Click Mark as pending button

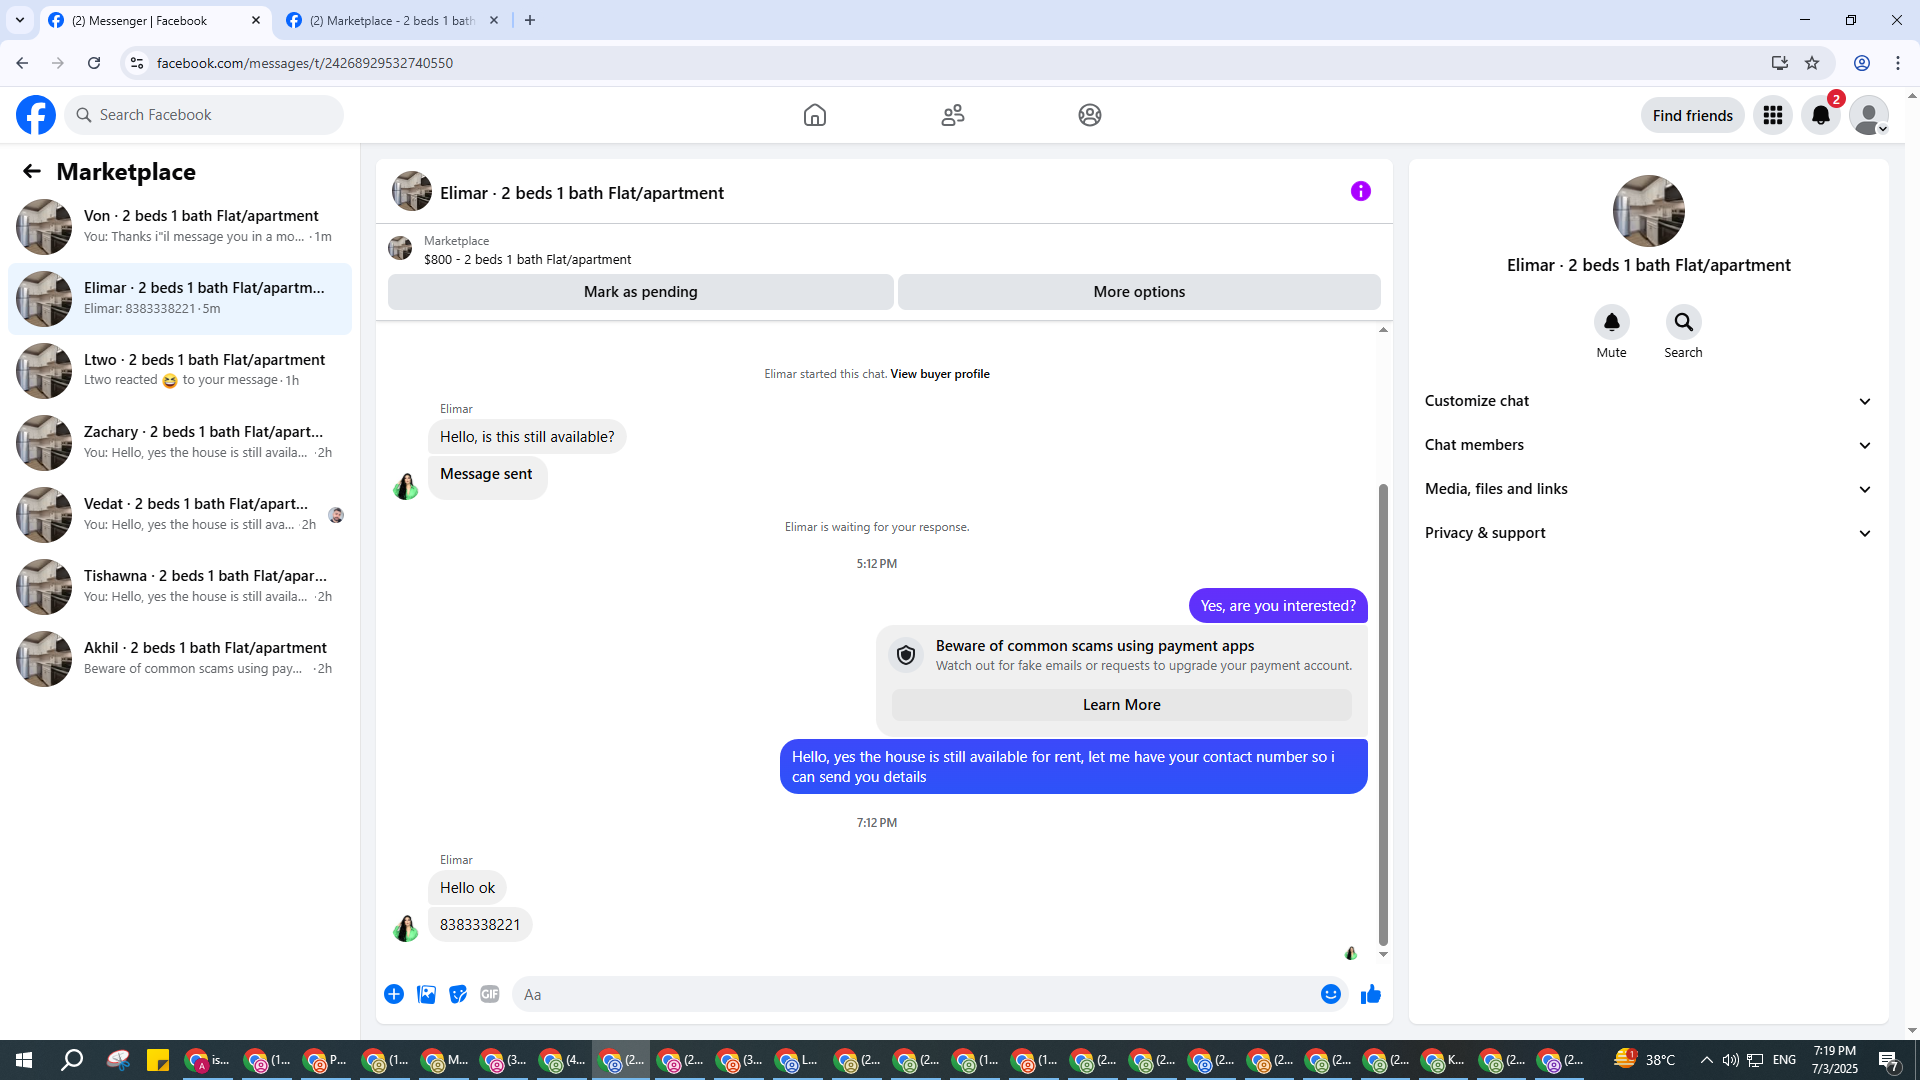640,292
